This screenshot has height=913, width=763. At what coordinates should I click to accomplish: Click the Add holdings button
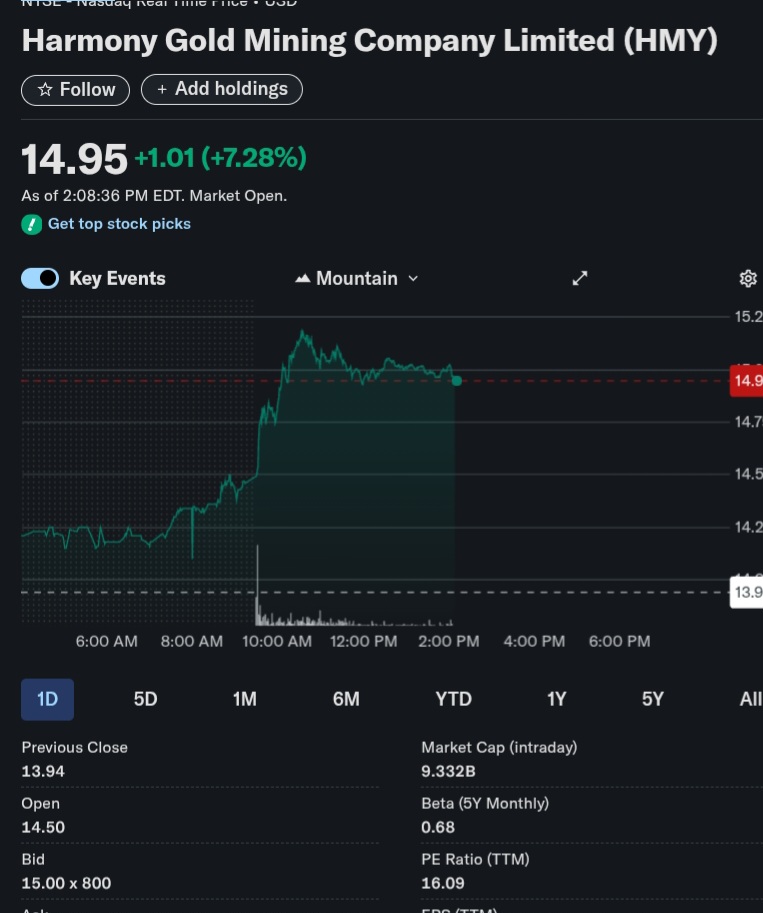click(x=222, y=90)
